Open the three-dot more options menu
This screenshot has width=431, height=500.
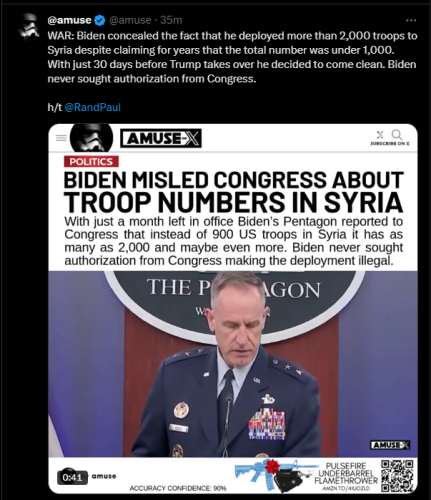pos(411,20)
